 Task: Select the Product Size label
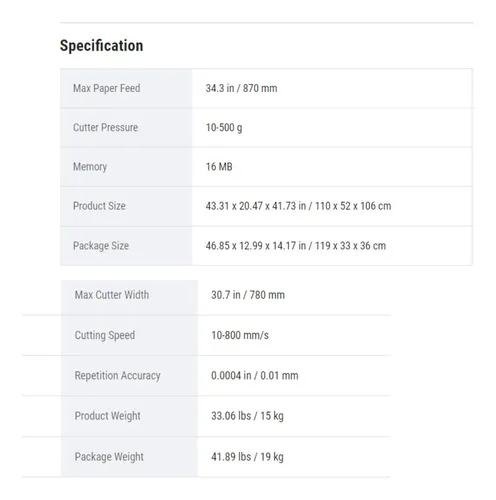tap(99, 206)
